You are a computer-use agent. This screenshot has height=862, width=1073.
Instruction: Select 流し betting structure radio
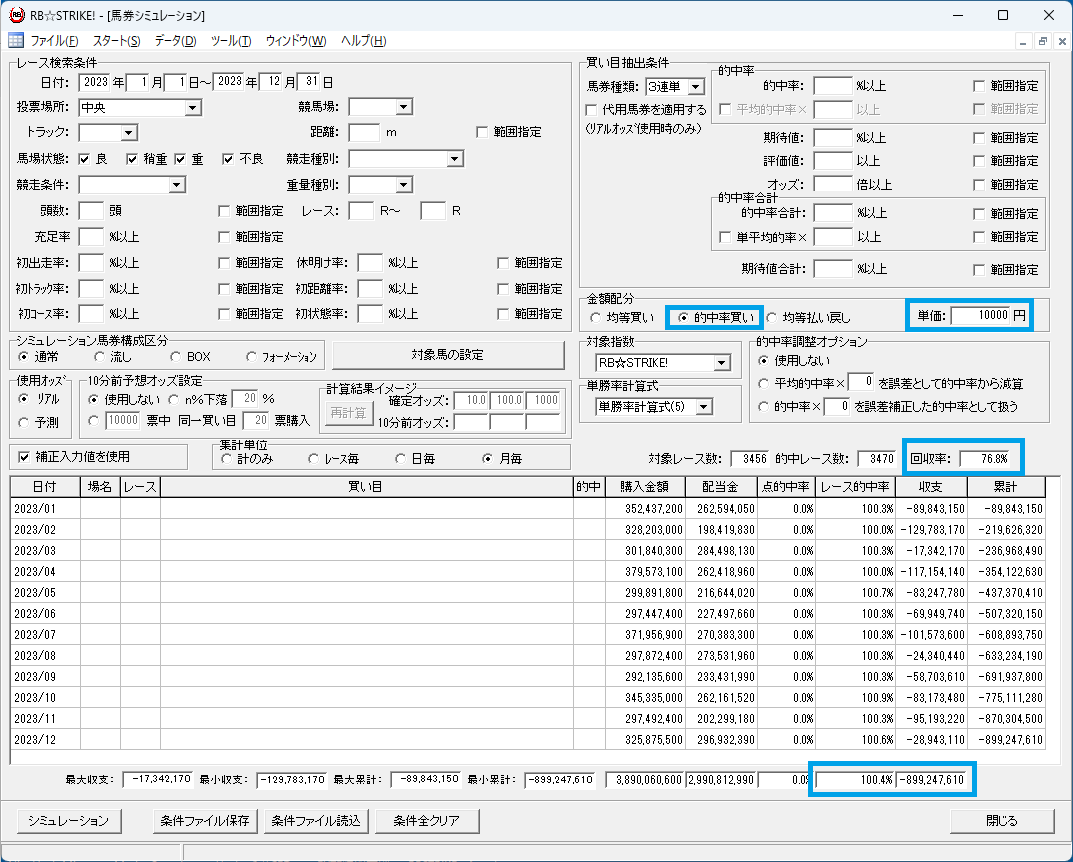(99, 356)
